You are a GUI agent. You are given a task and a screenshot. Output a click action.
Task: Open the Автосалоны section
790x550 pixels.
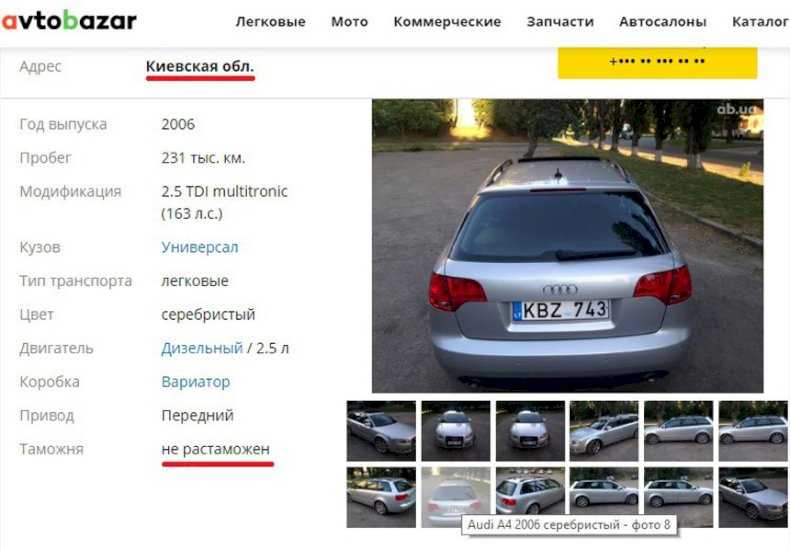663,22
